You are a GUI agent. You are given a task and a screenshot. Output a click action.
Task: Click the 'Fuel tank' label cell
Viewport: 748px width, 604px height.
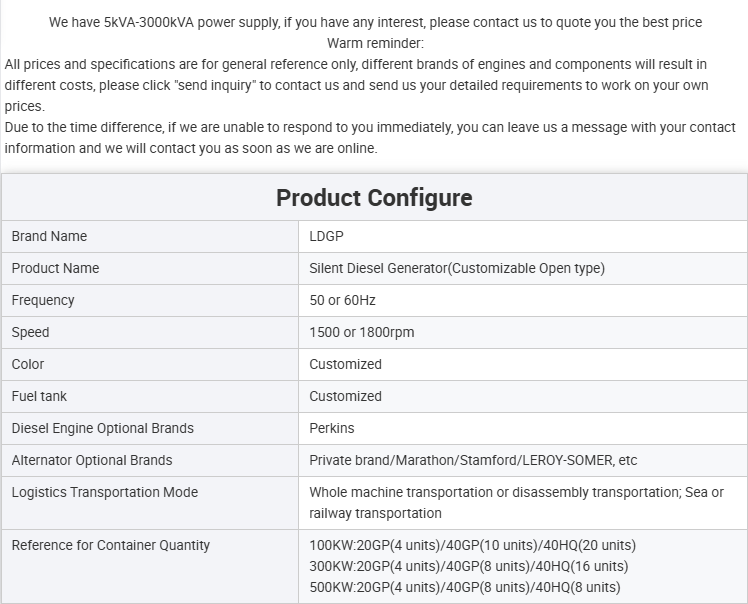pyautogui.click(x=150, y=396)
